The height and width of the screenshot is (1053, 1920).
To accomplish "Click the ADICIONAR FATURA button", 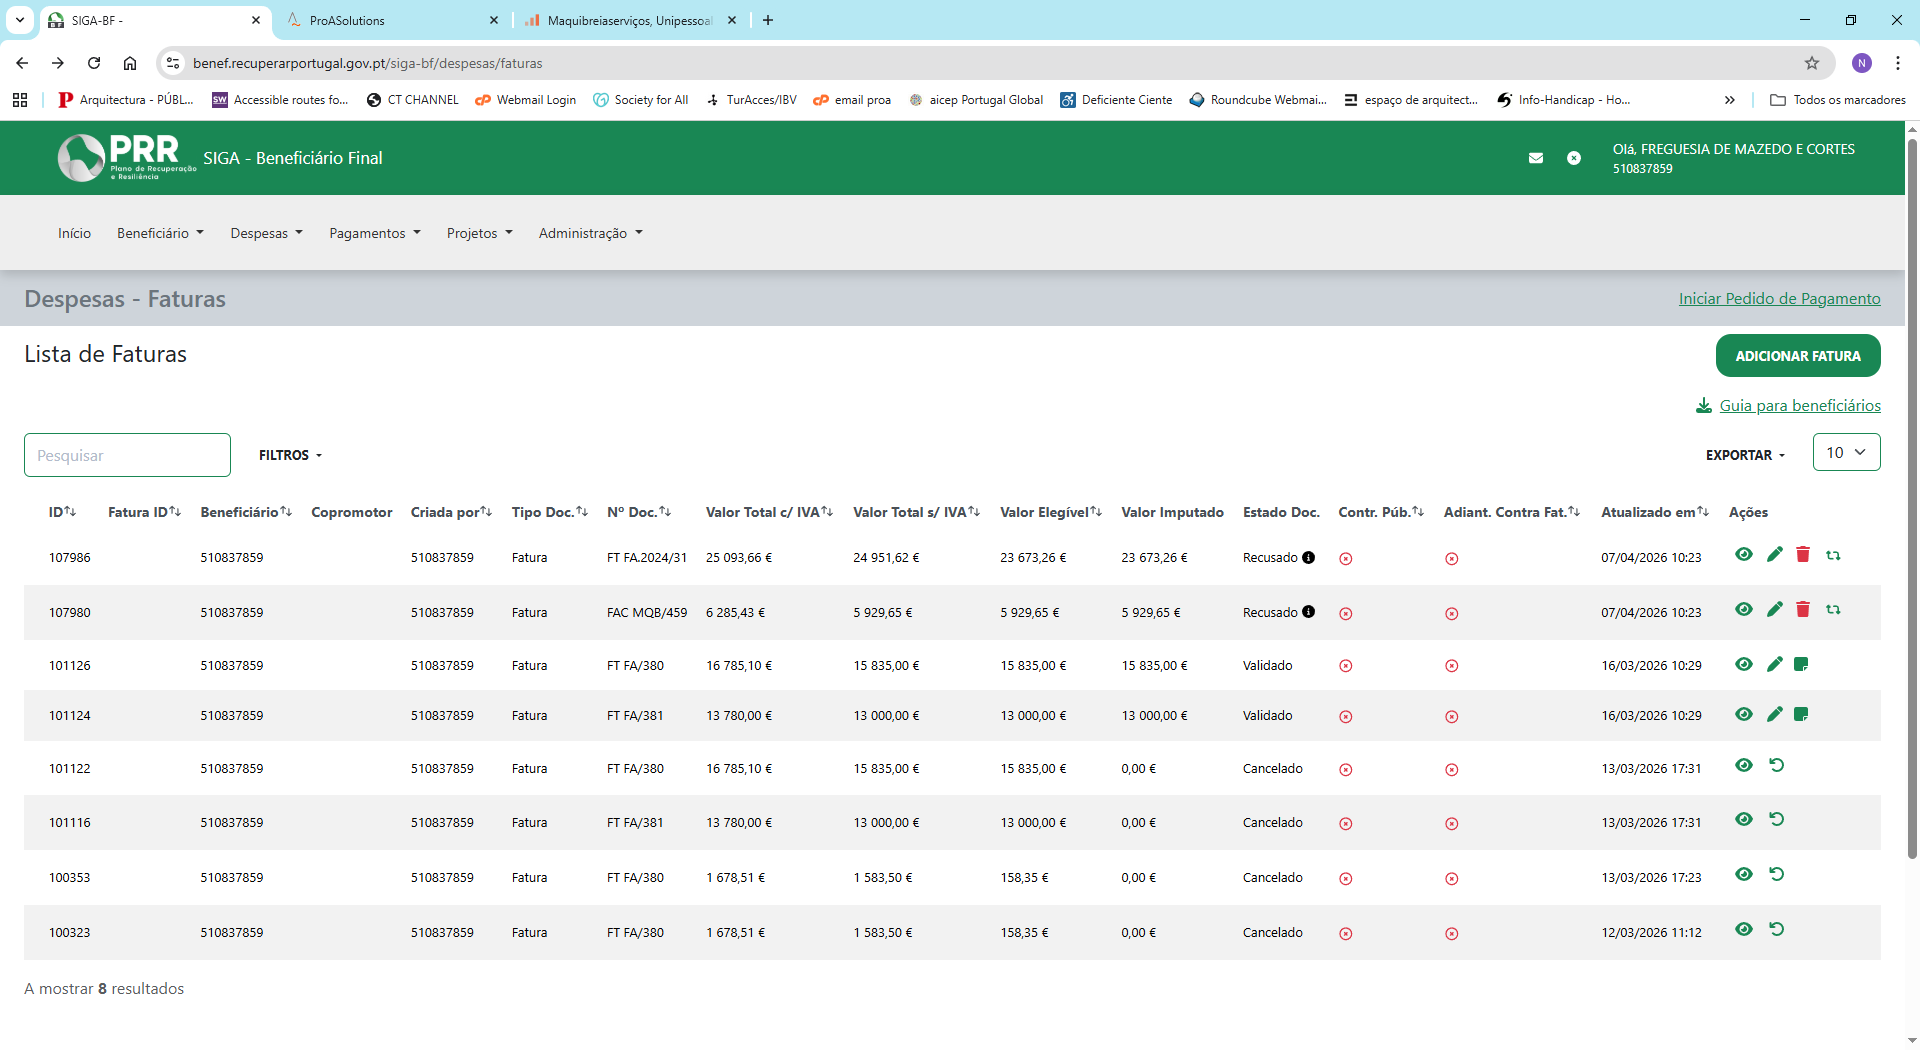I will [x=1798, y=356].
